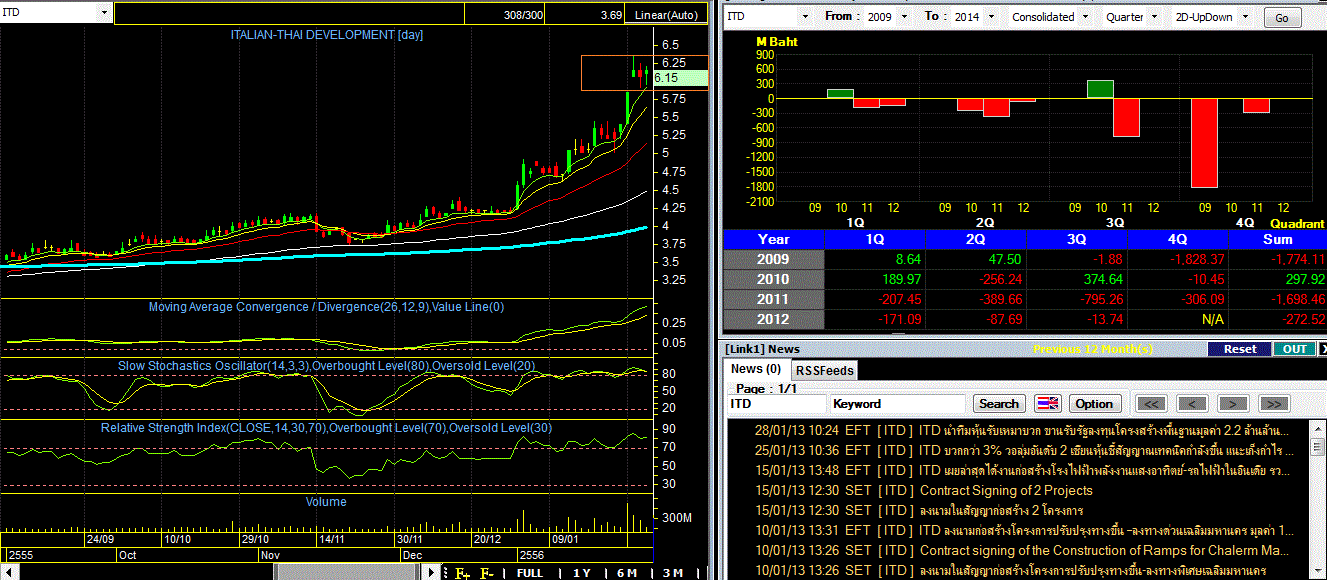Click the Search button in News
1327x580 pixels.
998,404
